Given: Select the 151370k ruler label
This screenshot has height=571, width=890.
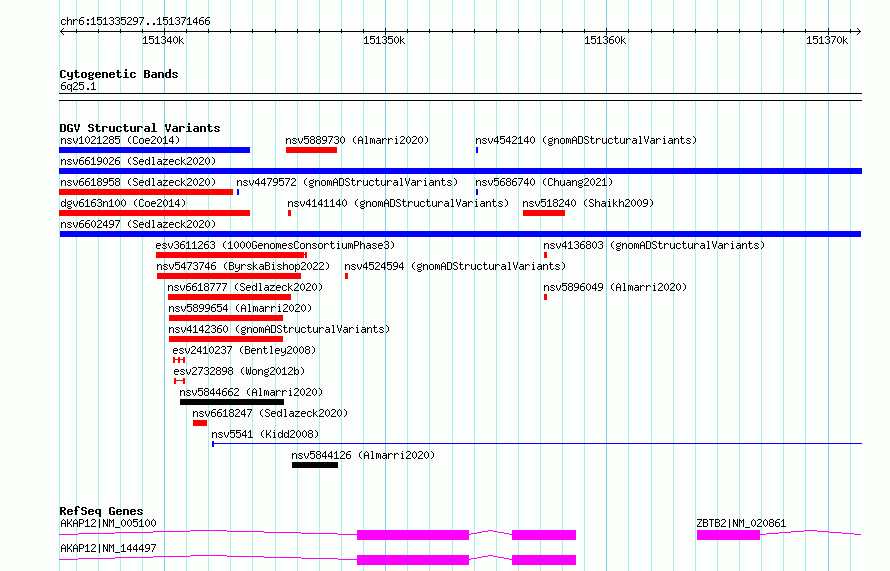Looking at the screenshot, I should [x=827, y=40].
